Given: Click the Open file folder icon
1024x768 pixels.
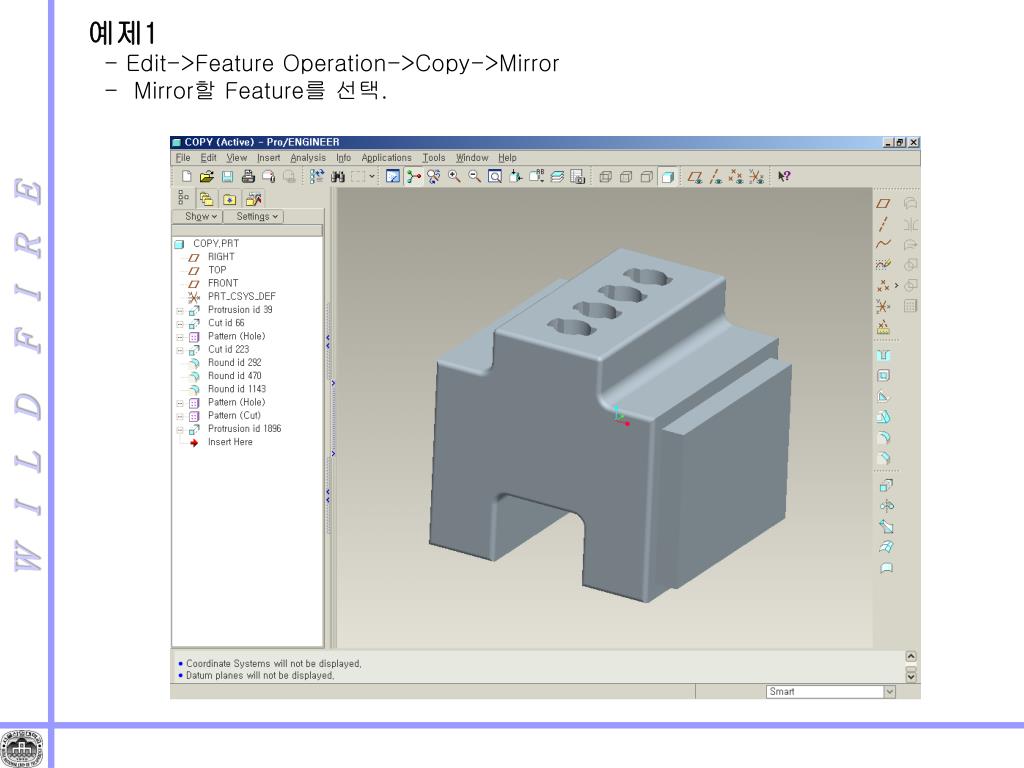Looking at the screenshot, I should 206,177.
